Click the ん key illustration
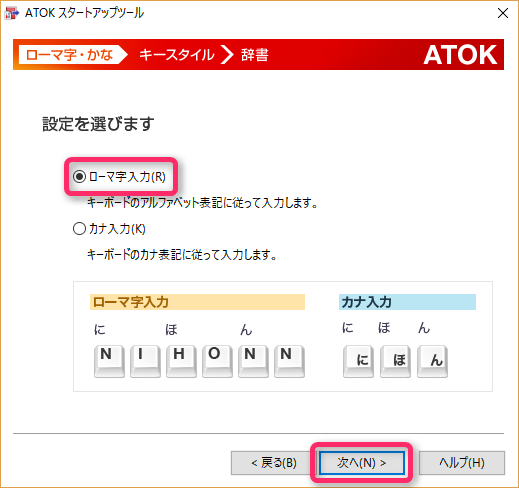 pyautogui.click(x=432, y=361)
